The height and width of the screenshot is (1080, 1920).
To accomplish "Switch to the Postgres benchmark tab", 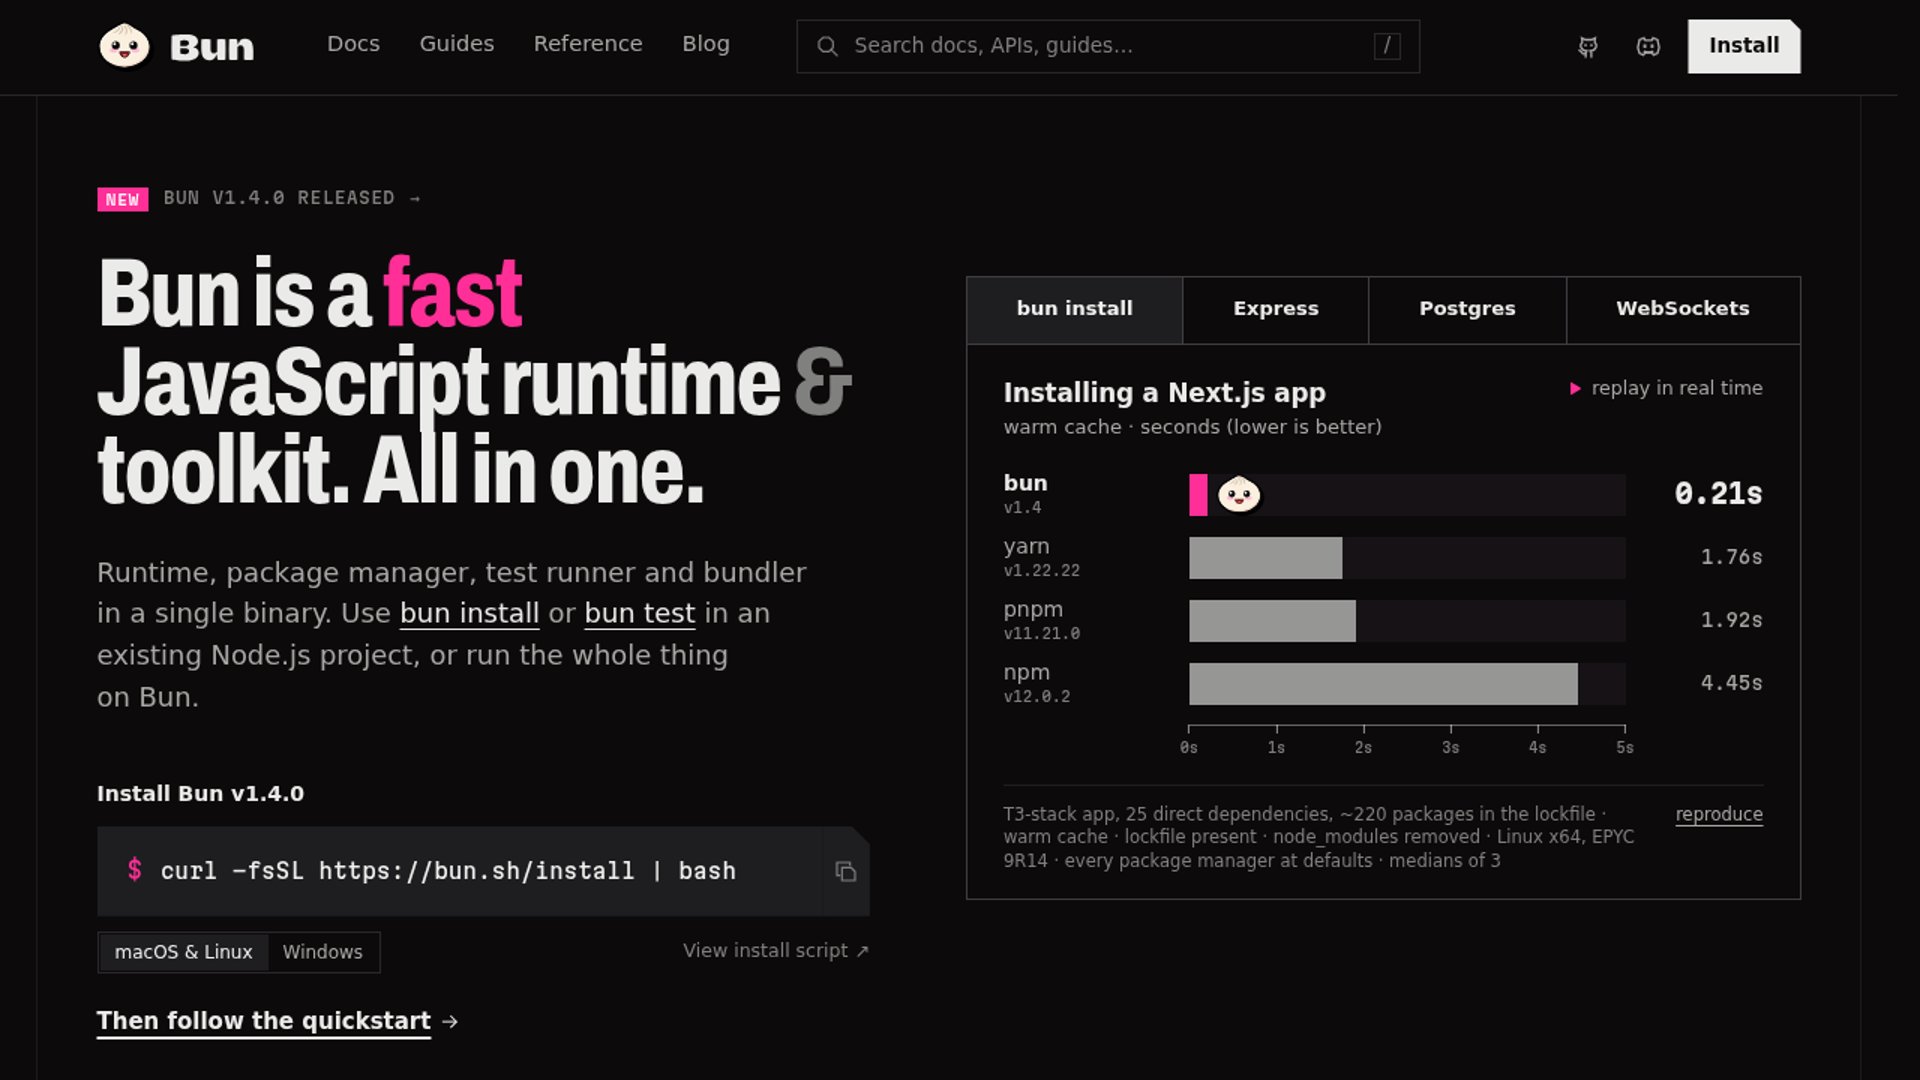I will click(1467, 309).
